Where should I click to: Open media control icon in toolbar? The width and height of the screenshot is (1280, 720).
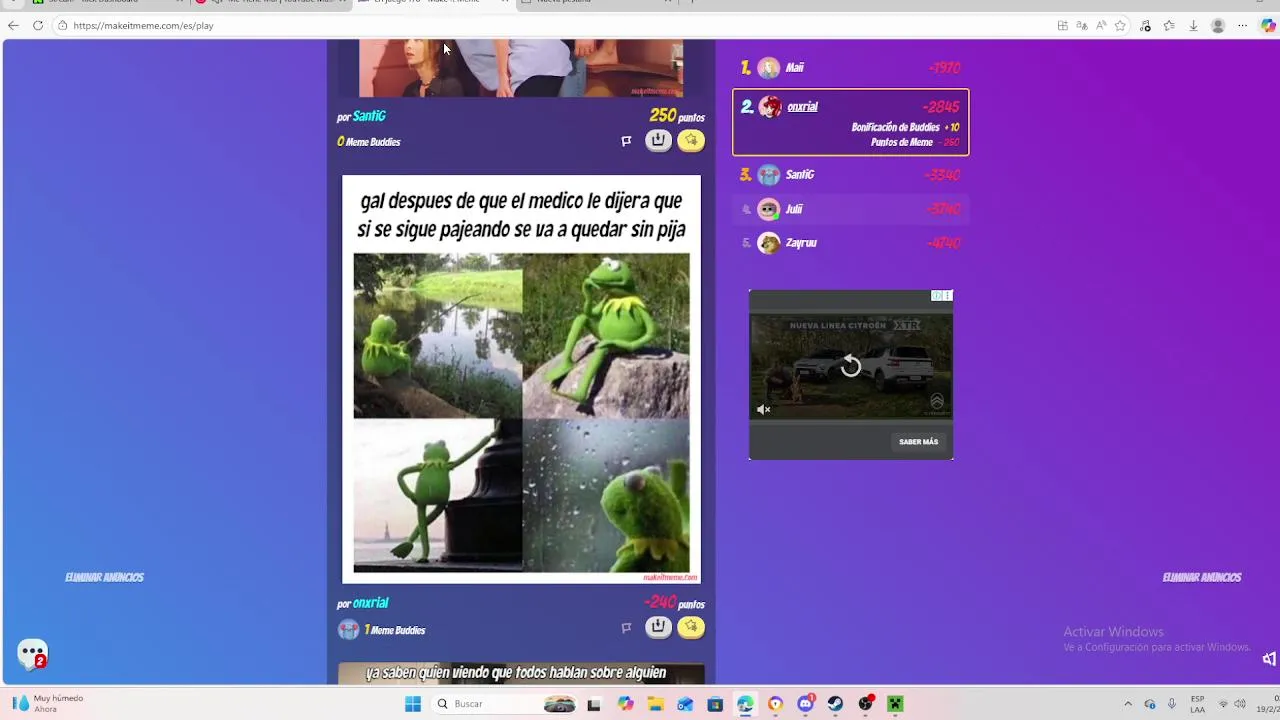(1146, 26)
